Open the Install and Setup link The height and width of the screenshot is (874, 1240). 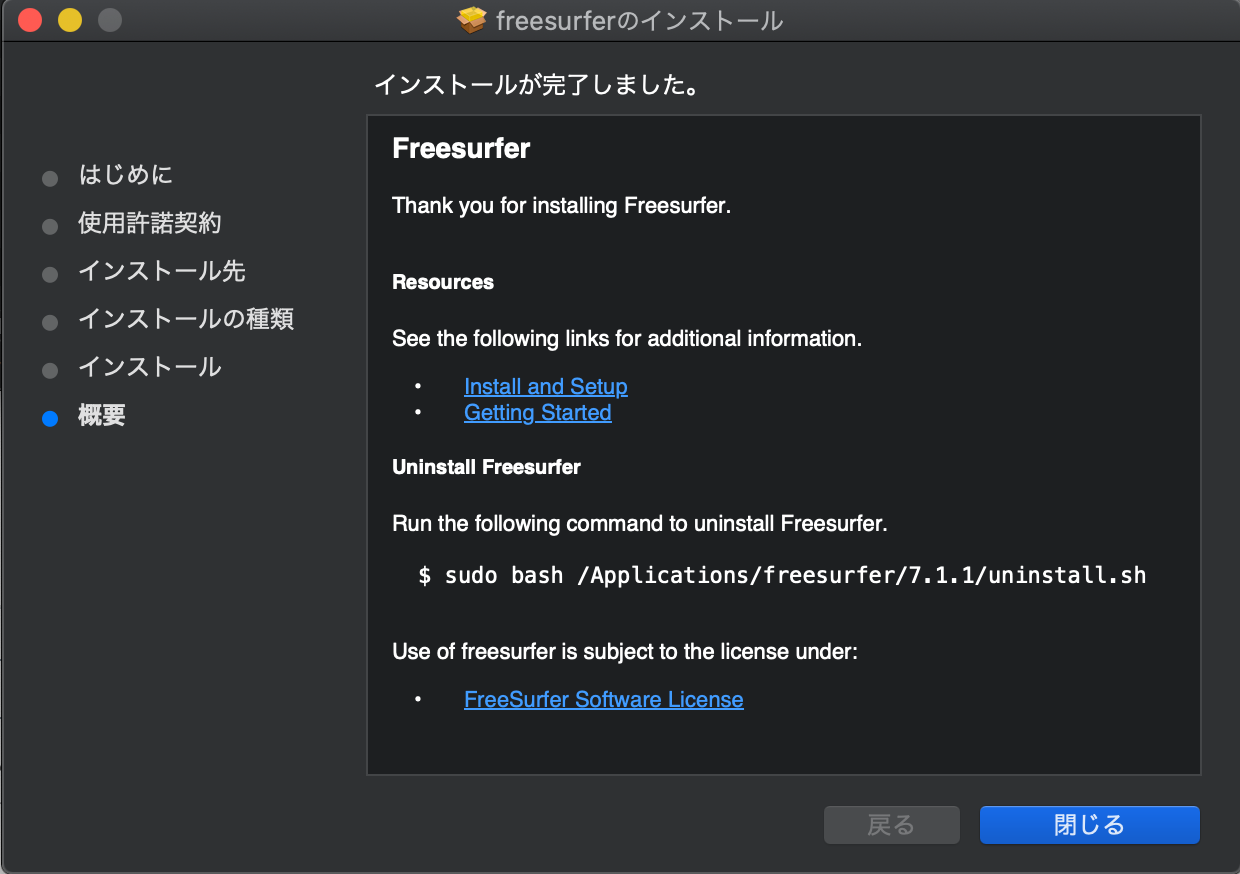pos(545,387)
